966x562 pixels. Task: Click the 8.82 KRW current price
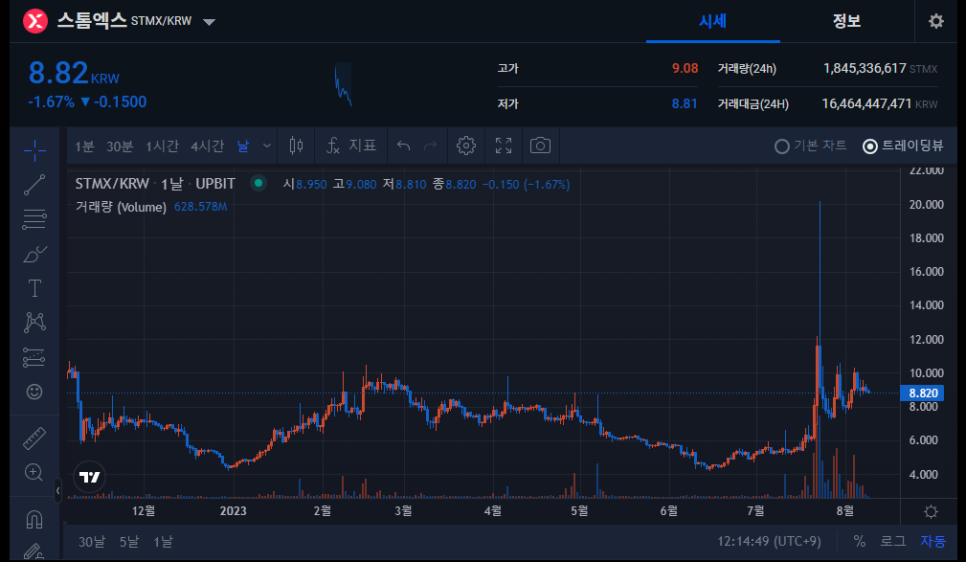tap(74, 73)
